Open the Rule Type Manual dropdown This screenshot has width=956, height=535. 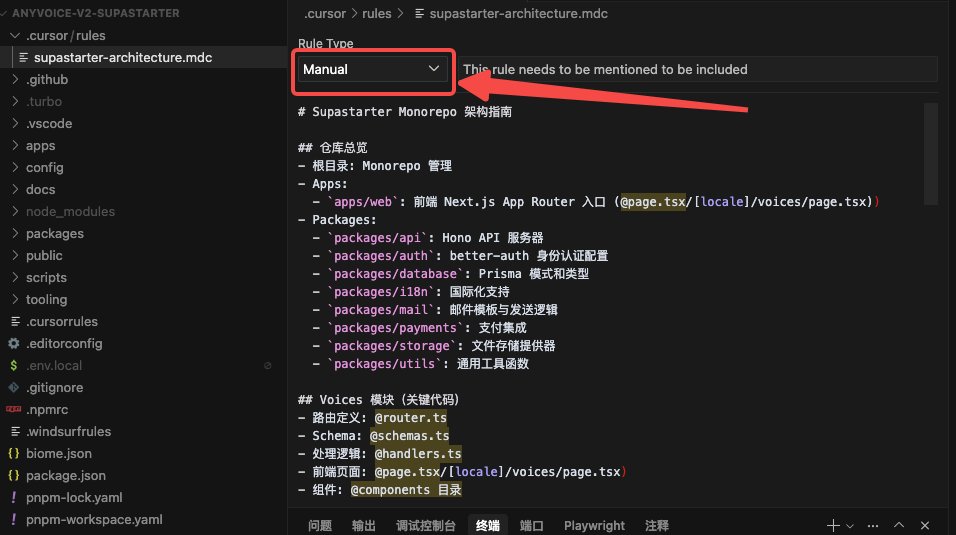tap(372, 69)
